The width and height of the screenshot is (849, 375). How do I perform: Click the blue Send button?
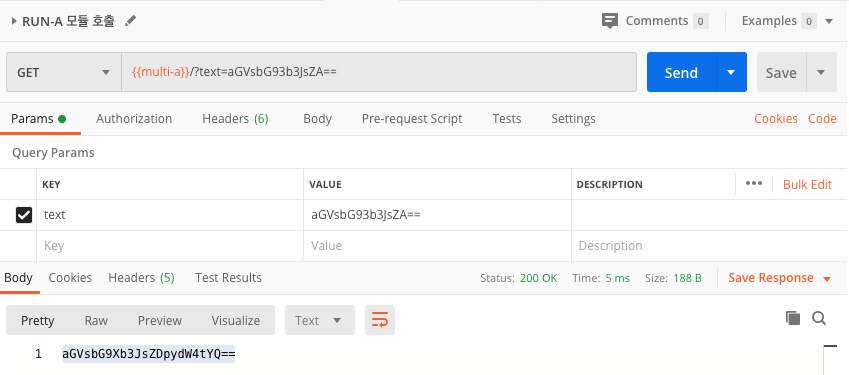click(681, 72)
